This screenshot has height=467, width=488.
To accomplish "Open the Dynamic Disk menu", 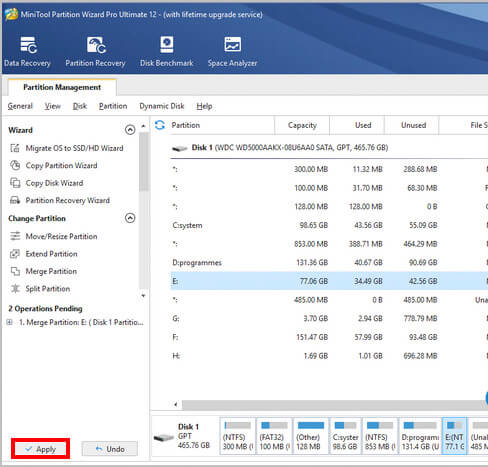I will pos(162,106).
